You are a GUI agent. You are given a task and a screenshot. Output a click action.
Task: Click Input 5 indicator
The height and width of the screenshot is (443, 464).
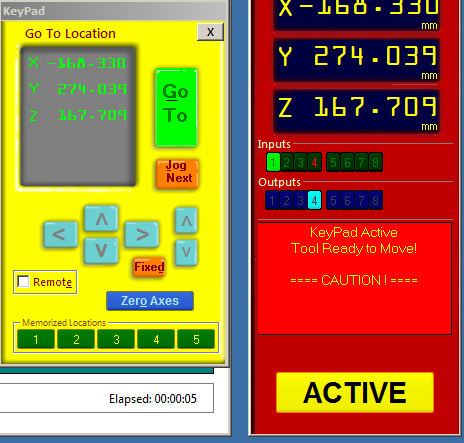click(x=333, y=162)
